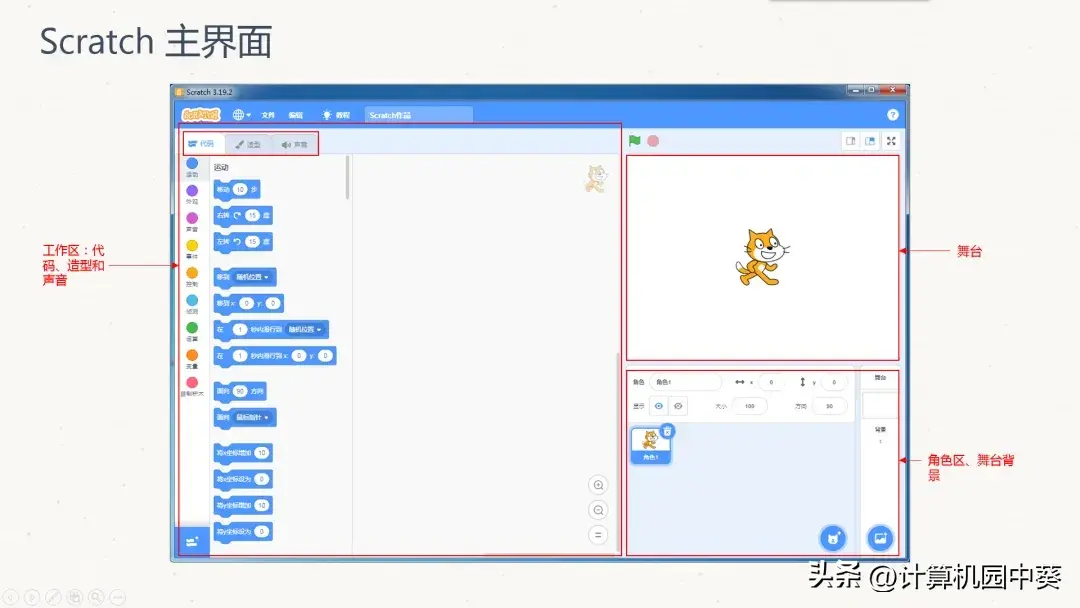
Task: Select the dark orange Variables category circle
Action: click(x=192, y=355)
